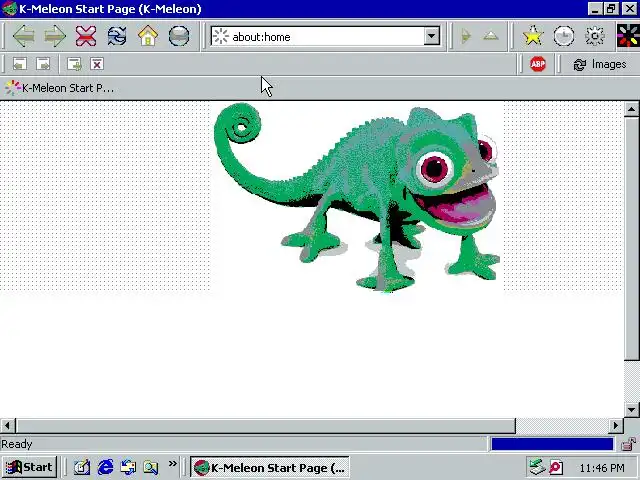Switch to previous tab icon
Screen dimensions: 640x480
(x=20, y=64)
